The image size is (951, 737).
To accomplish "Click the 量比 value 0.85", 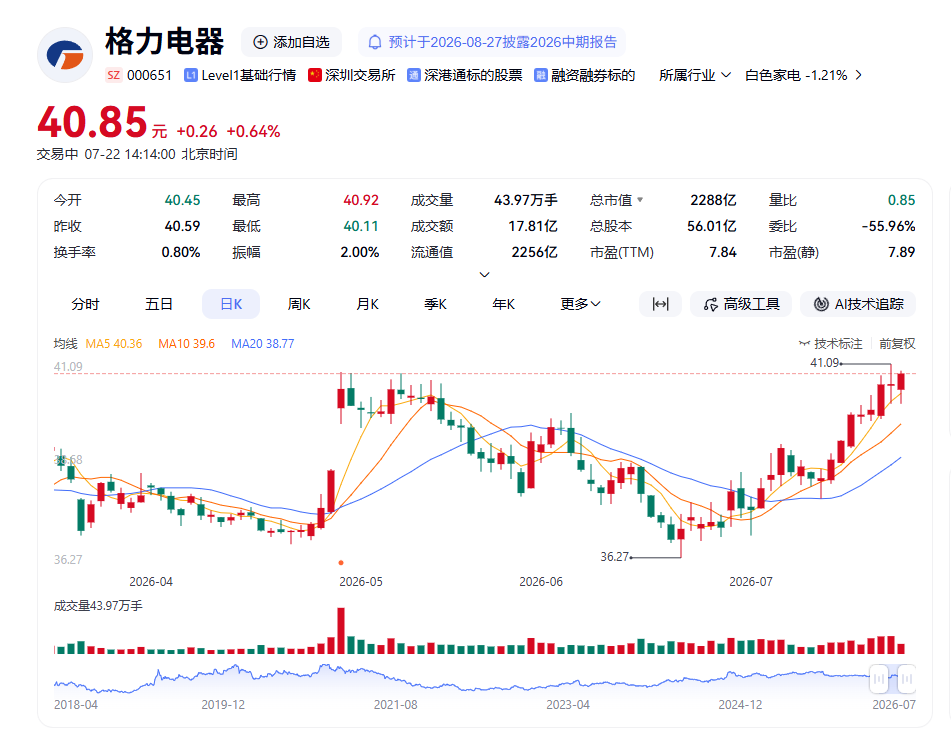I will [x=901, y=200].
